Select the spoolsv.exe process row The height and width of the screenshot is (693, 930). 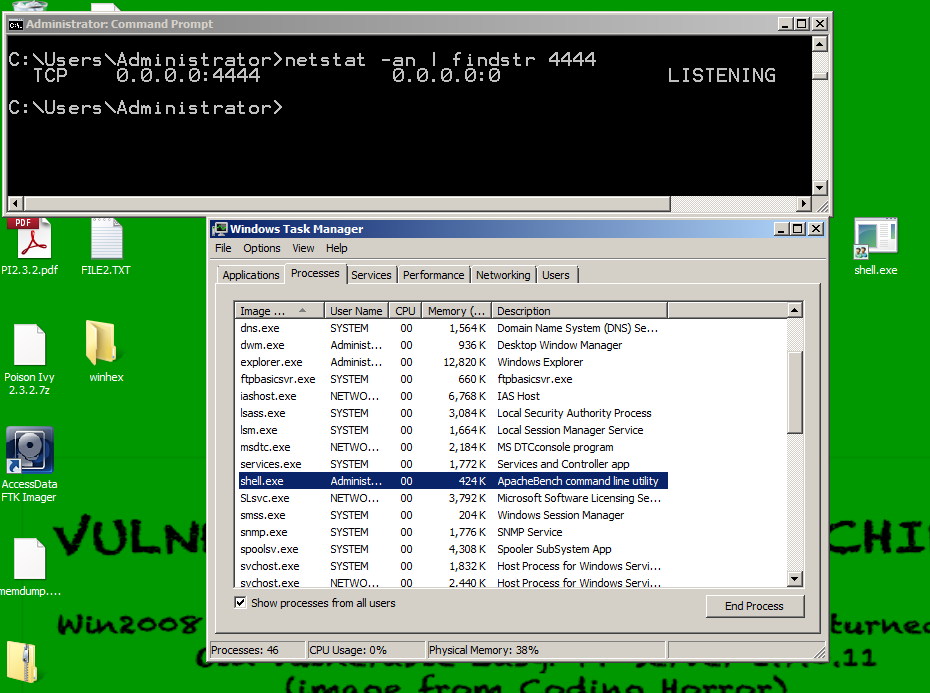[453, 549]
